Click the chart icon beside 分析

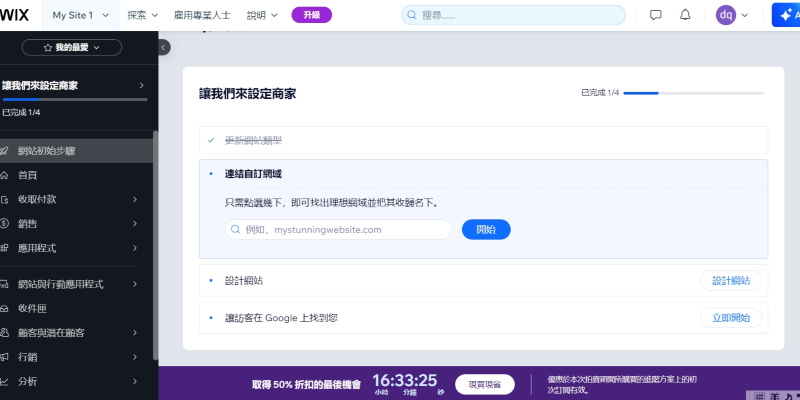(x=5, y=381)
